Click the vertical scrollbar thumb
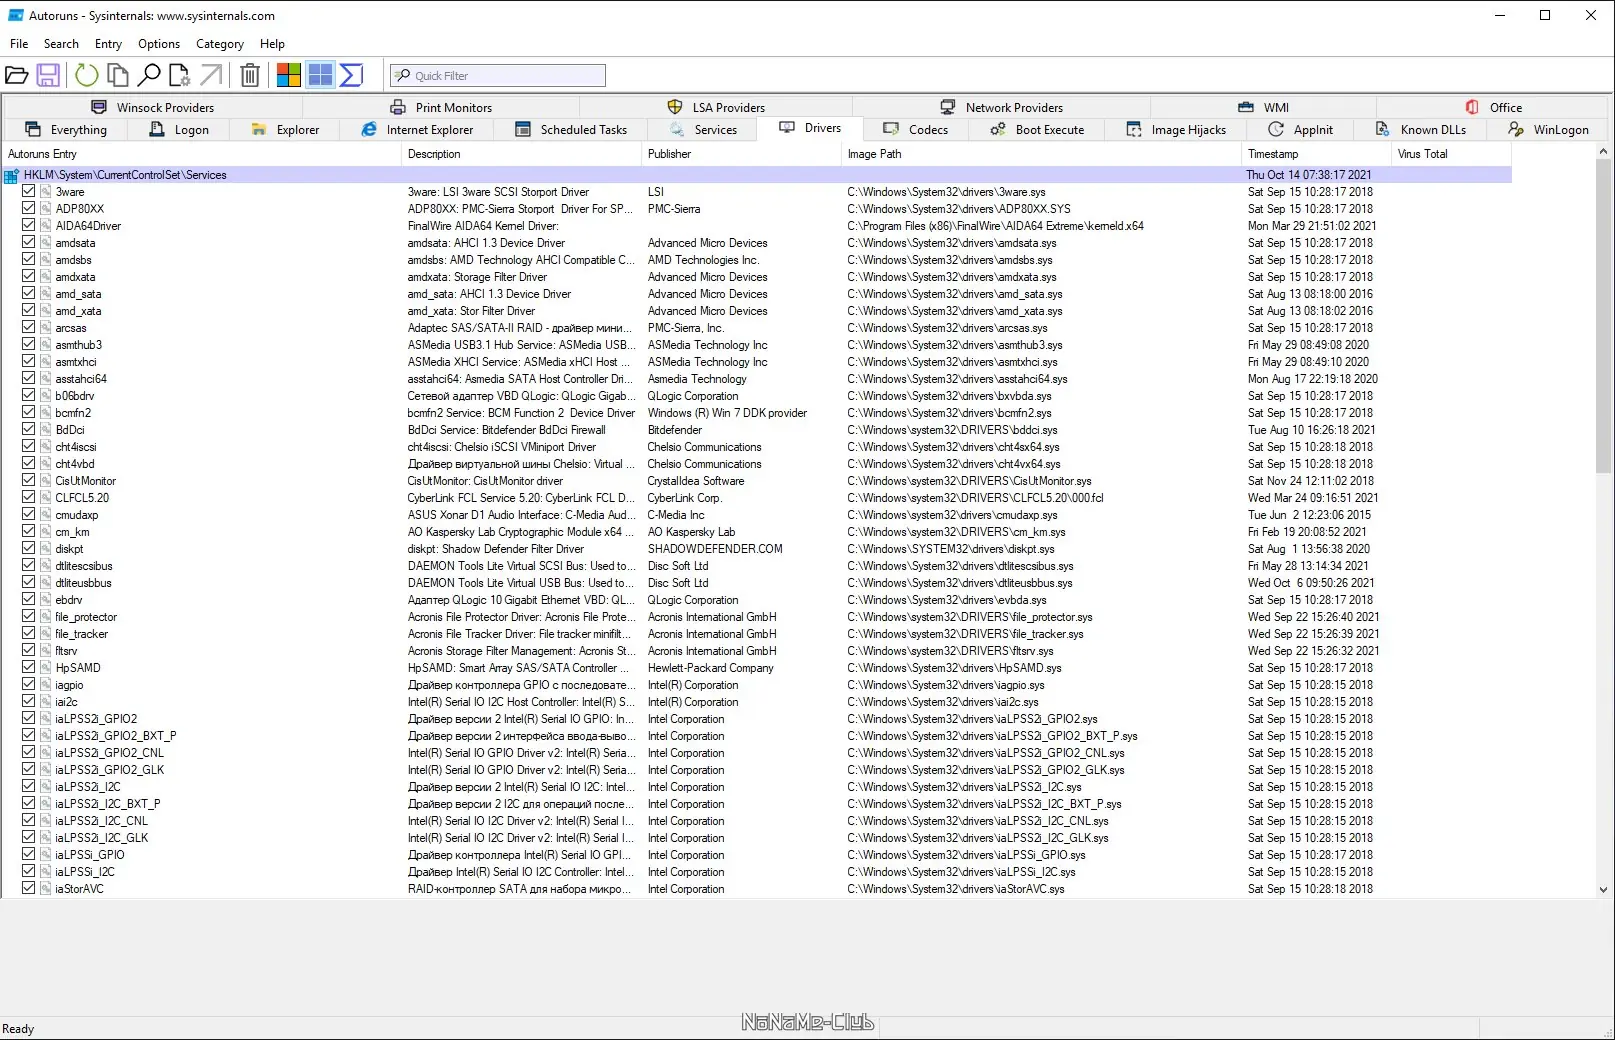This screenshot has height=1040, width=1615. coord(1603,315)
